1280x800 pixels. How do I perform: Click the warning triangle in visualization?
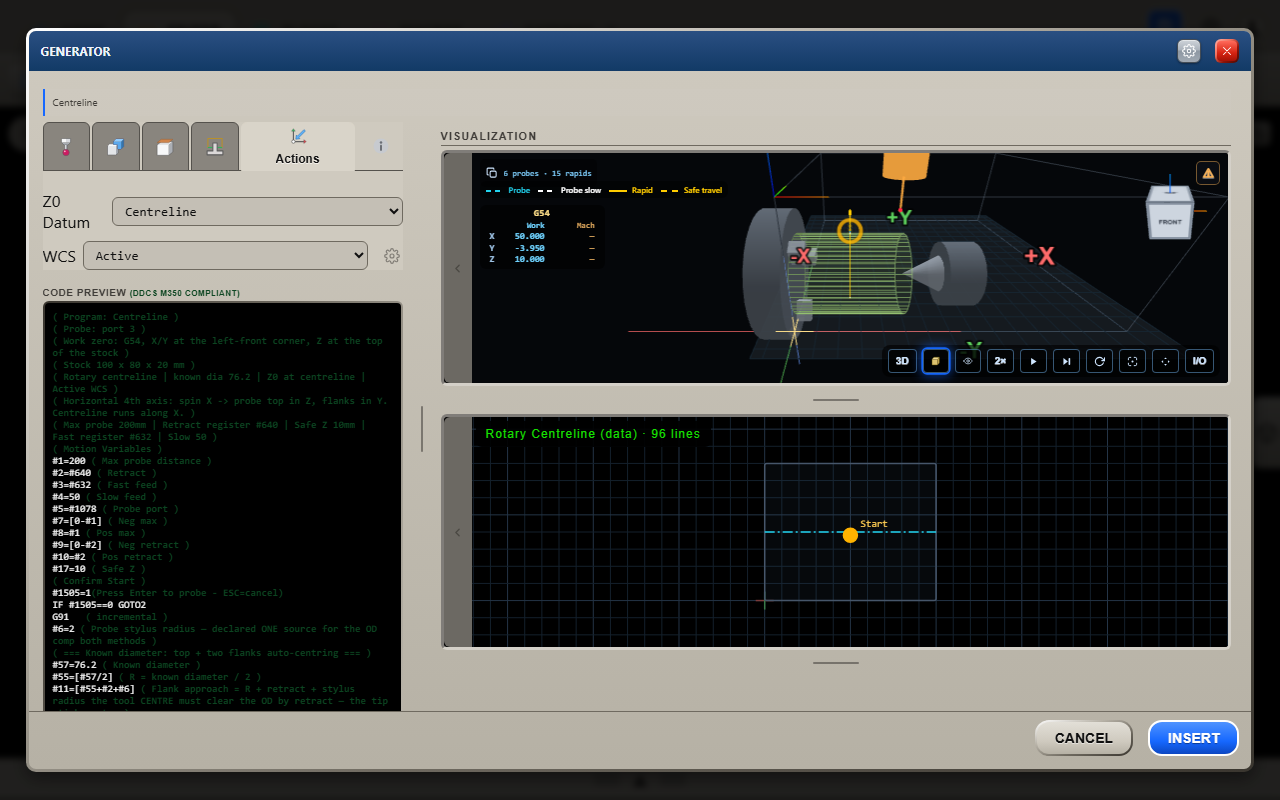point(1208,173)
